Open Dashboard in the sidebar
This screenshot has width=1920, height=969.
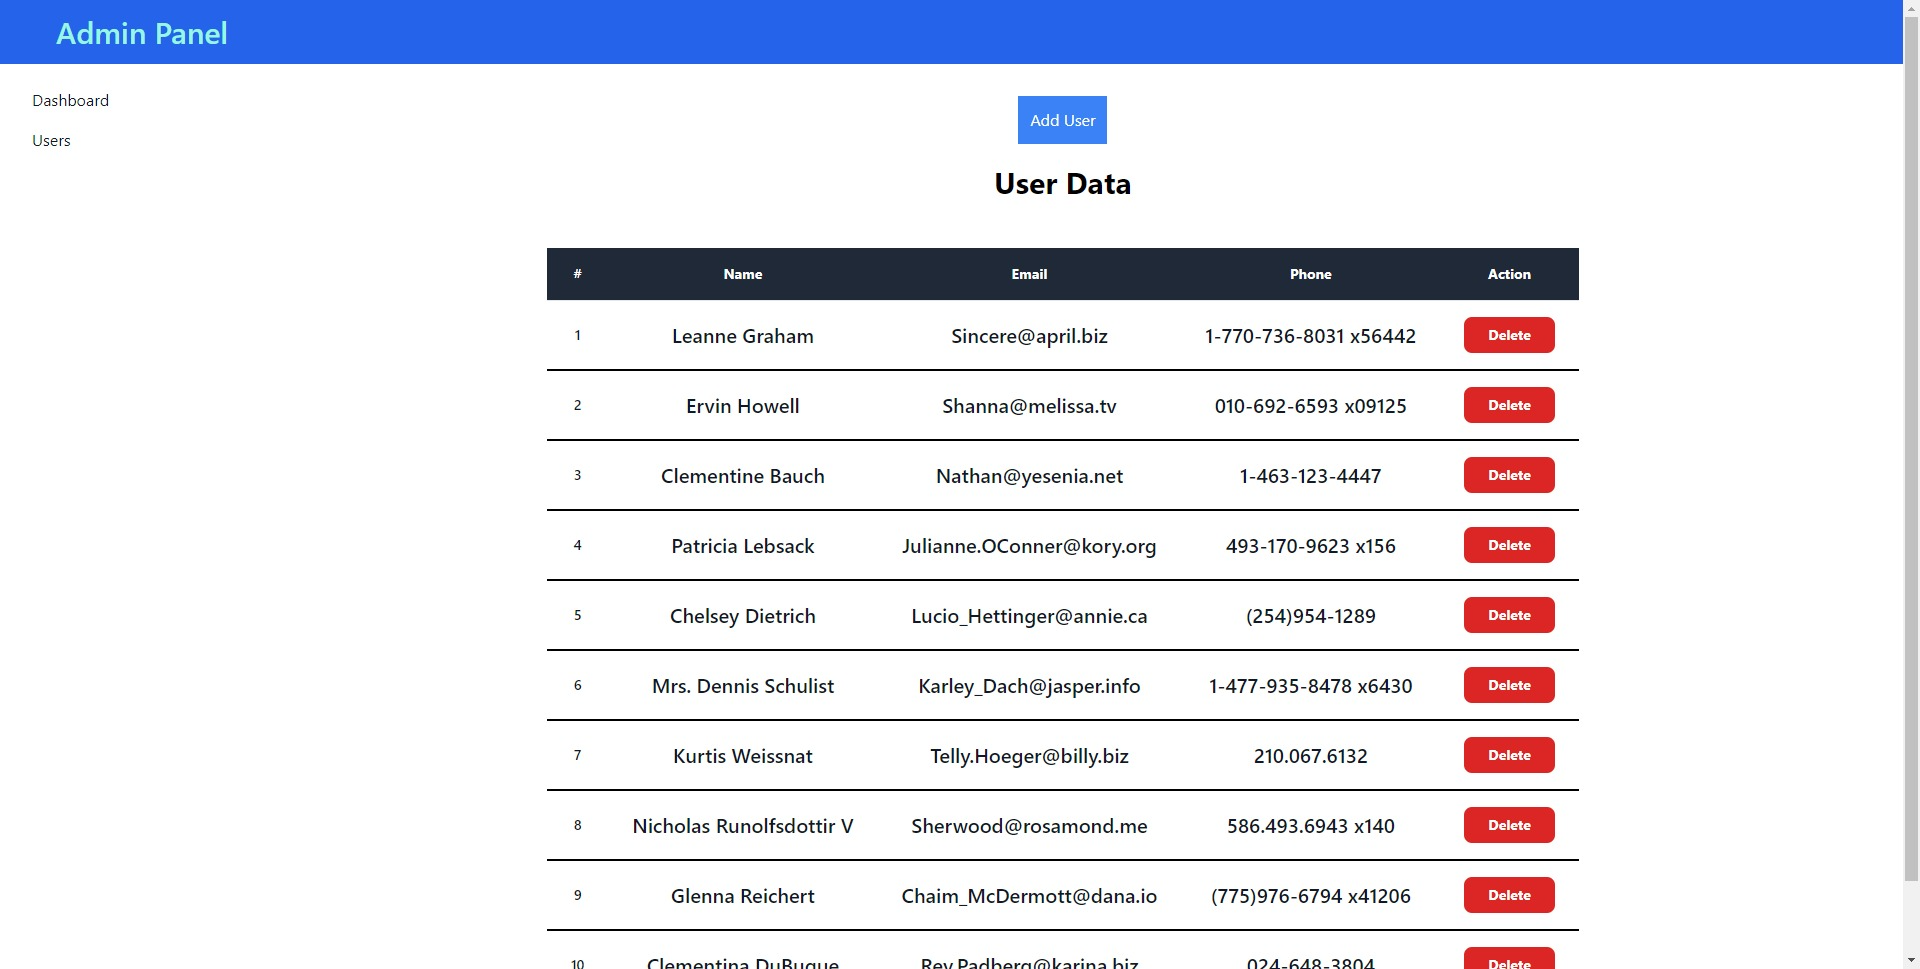point(70,101)
